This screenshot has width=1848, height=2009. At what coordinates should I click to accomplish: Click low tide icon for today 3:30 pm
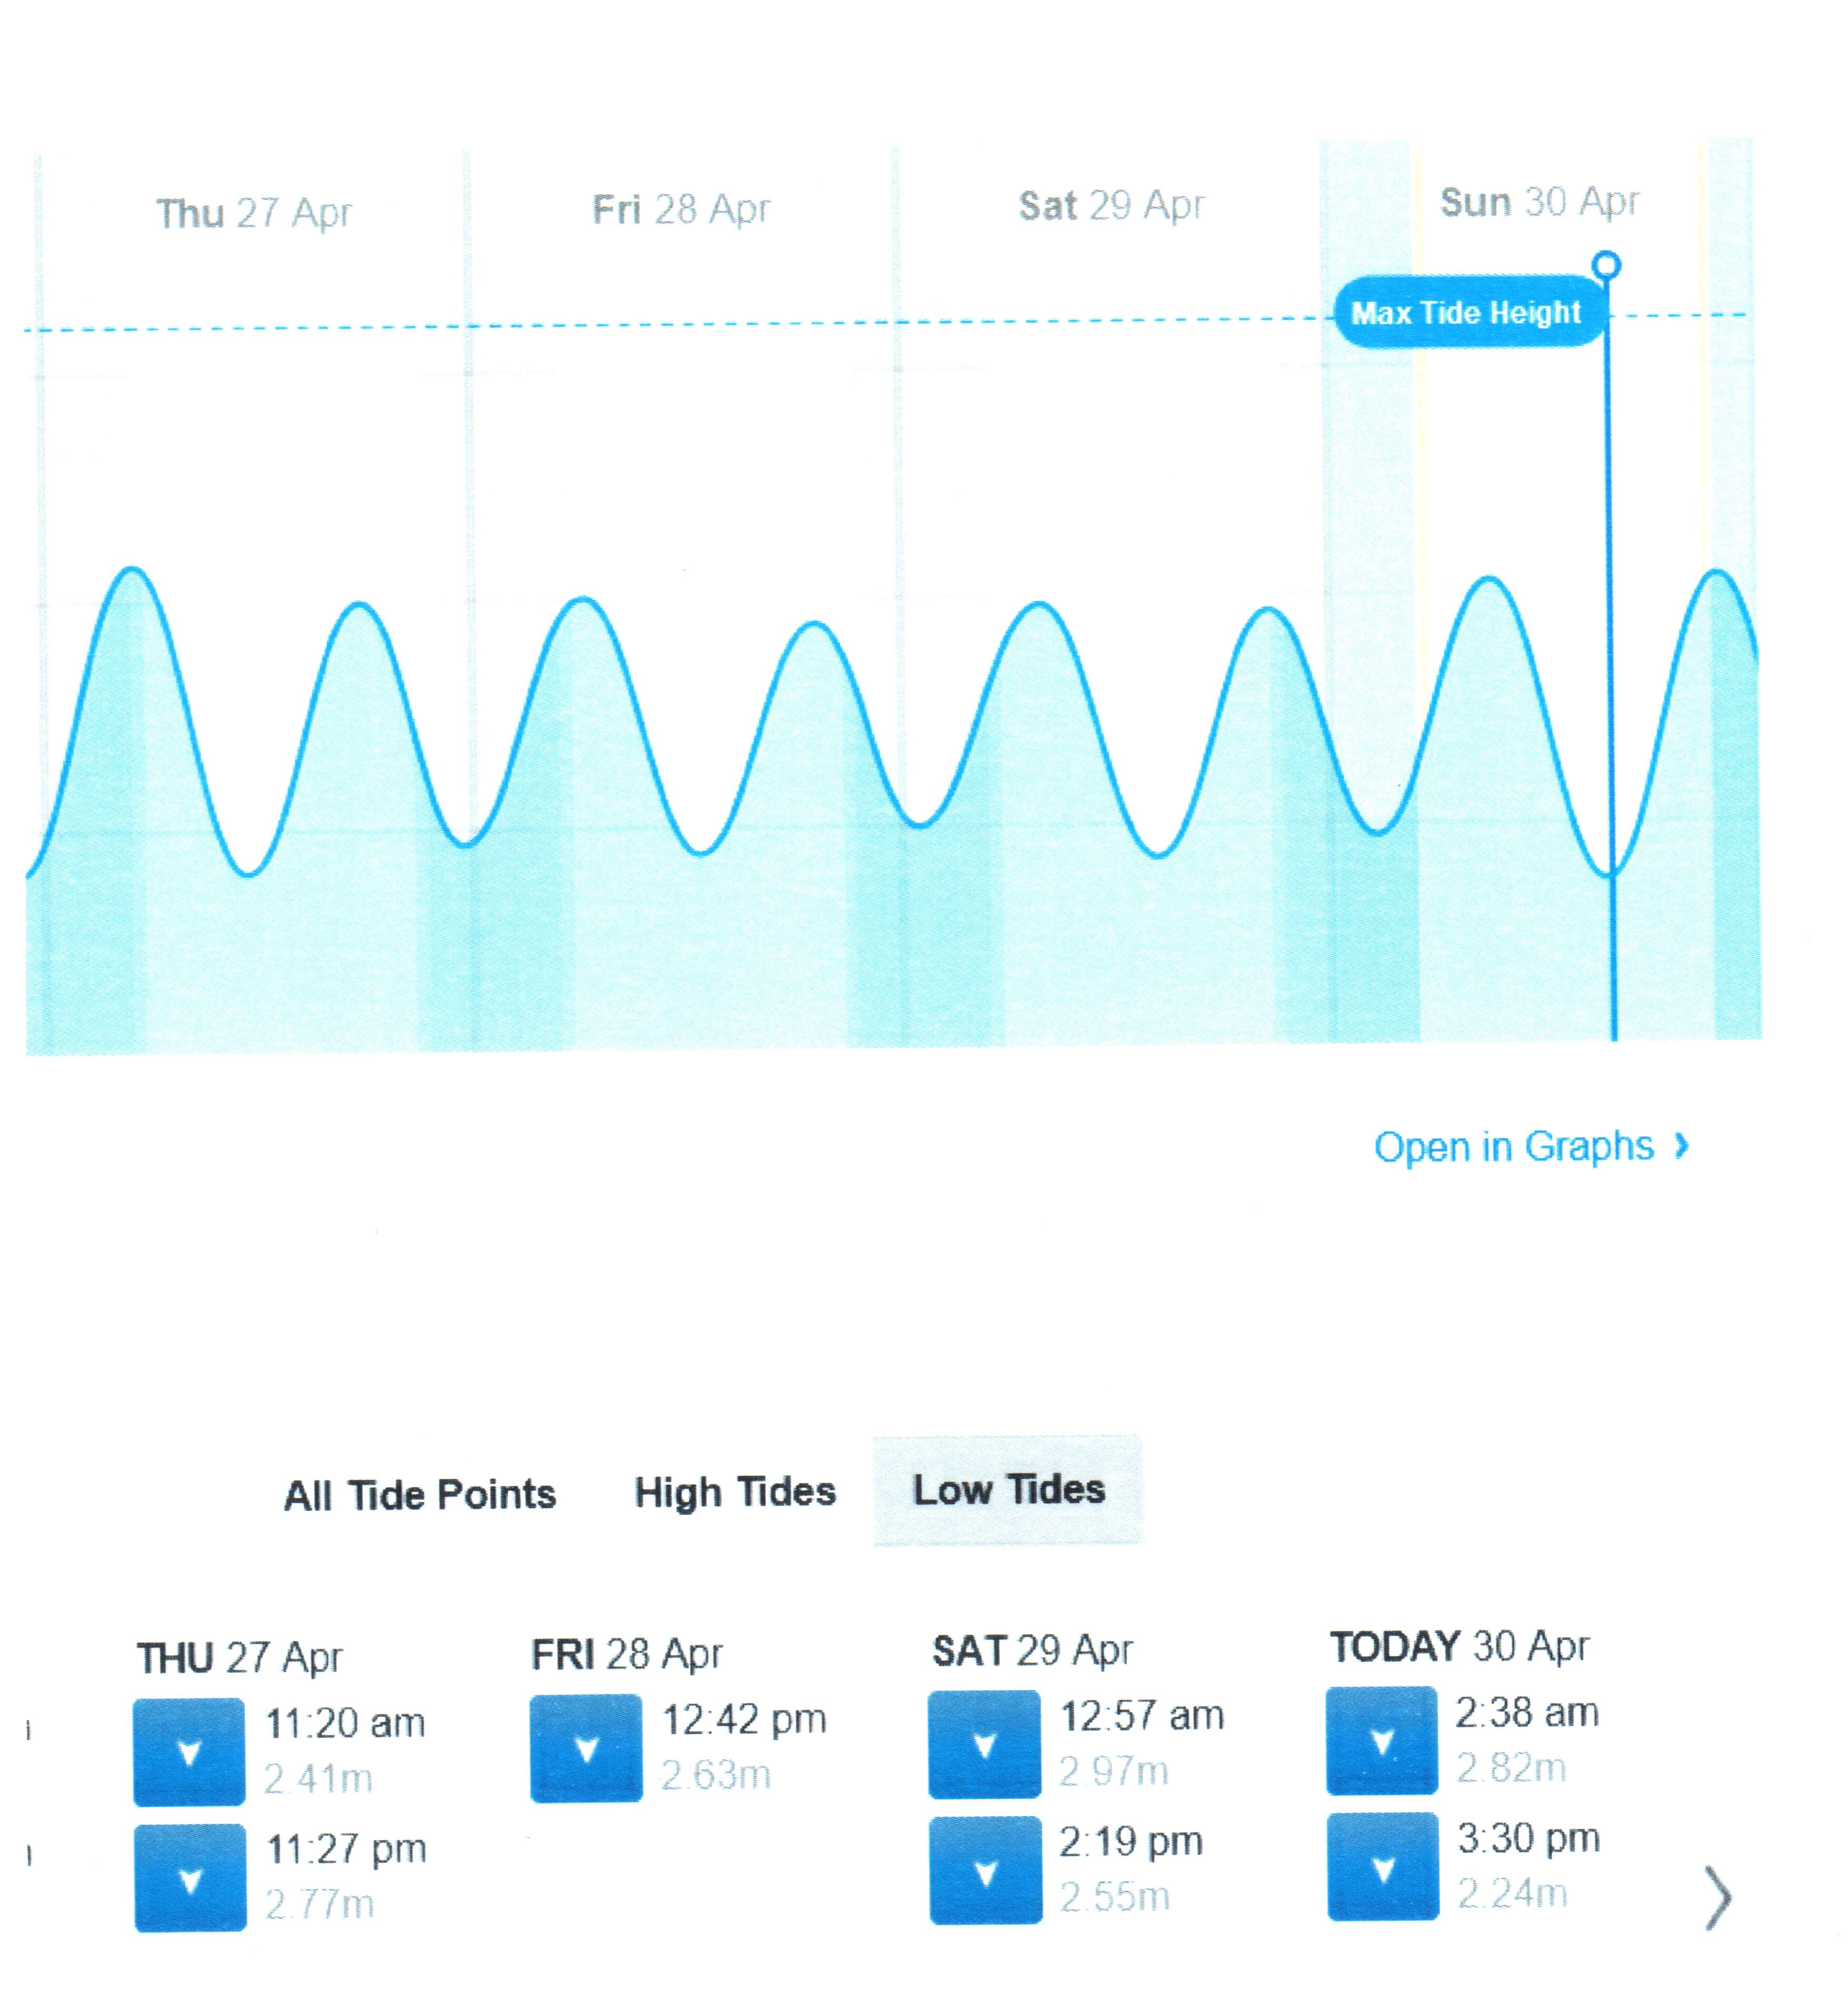1383,1866
